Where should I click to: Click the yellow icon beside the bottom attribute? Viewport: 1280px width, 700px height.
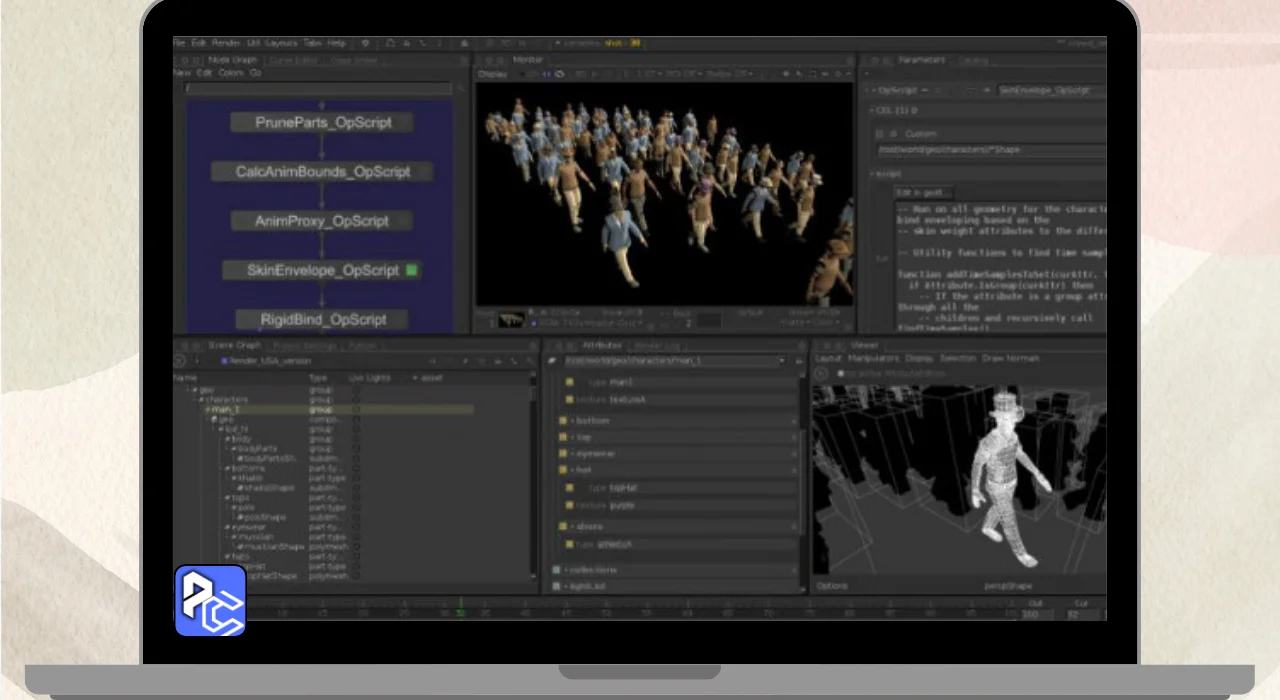[564, 421]
